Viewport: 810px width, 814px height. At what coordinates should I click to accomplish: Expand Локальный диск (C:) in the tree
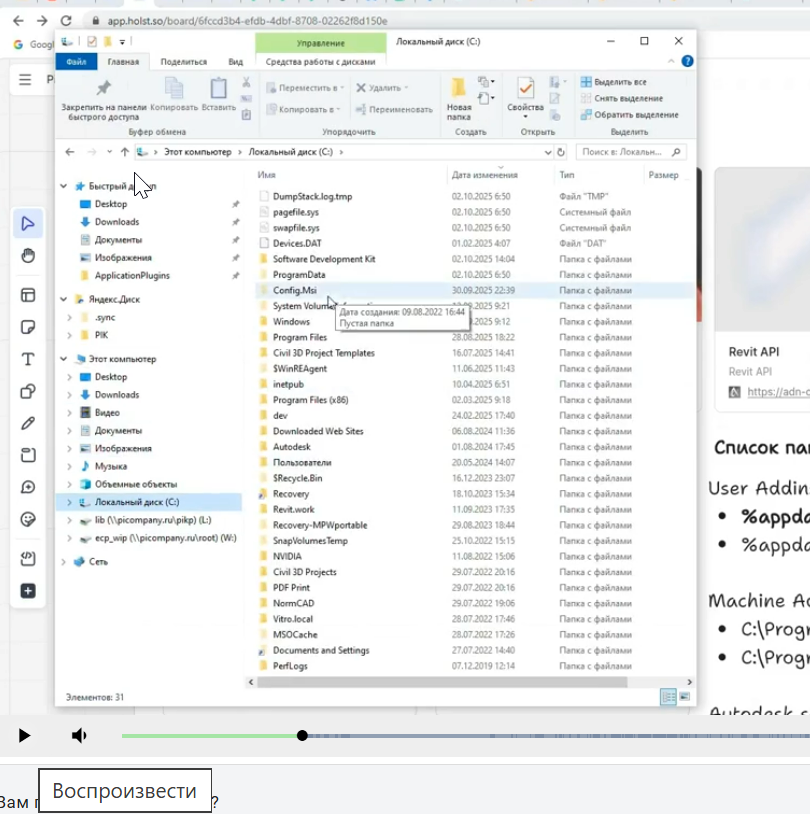point(70,502)
